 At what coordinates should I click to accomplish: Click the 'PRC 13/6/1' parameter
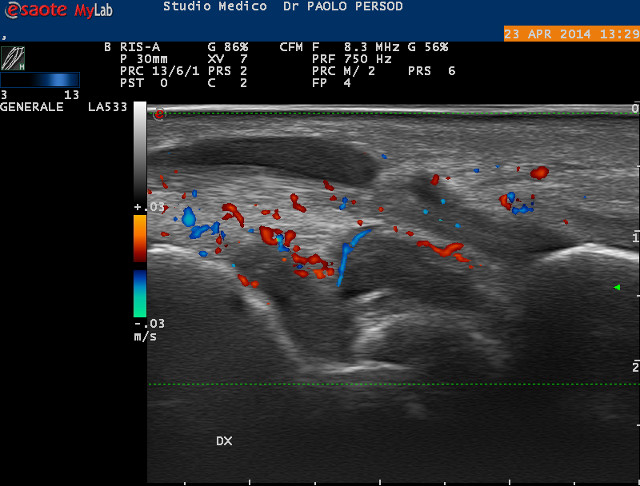point(160,71)
